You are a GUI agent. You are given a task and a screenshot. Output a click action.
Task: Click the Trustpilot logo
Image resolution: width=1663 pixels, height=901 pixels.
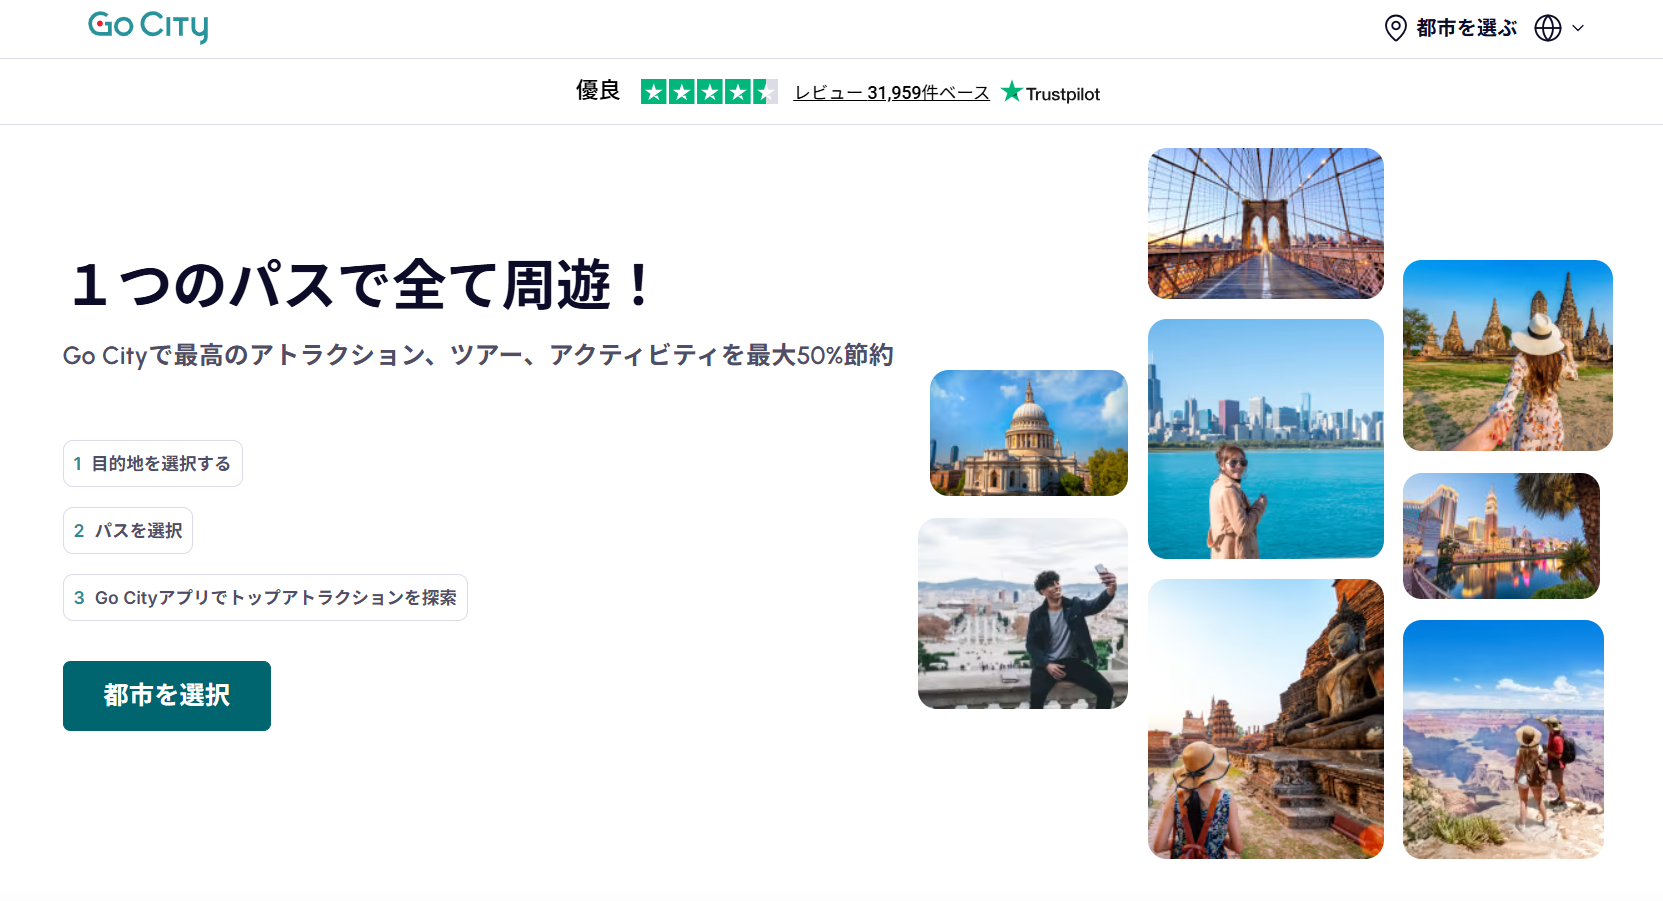point(1051,93)
